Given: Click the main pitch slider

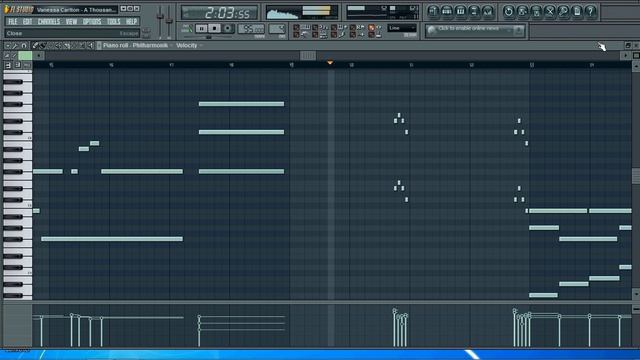Looking at the screenshot, I should click(x=169, y=20).
